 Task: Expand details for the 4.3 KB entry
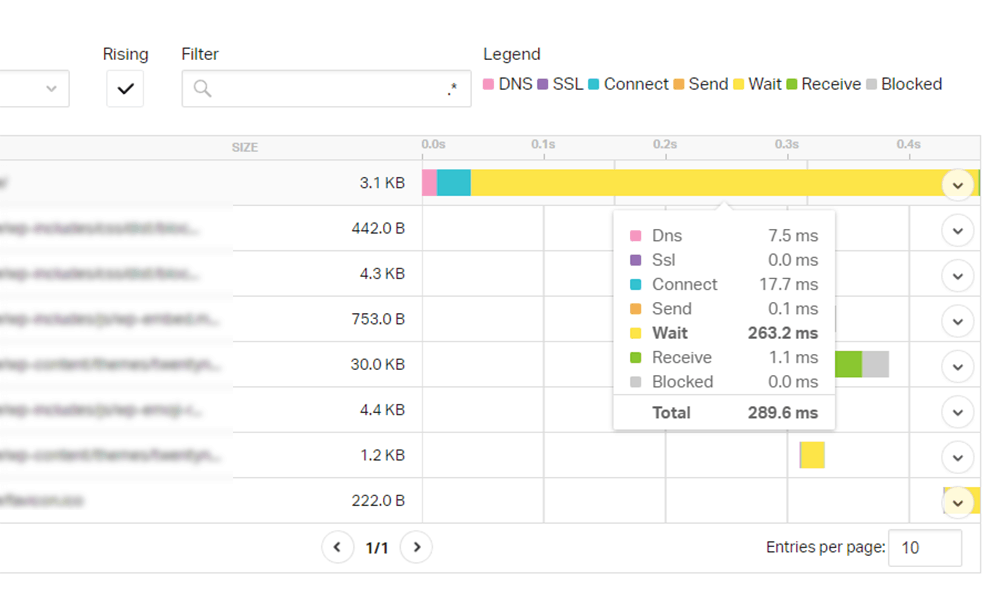click(x=957, y=276)
